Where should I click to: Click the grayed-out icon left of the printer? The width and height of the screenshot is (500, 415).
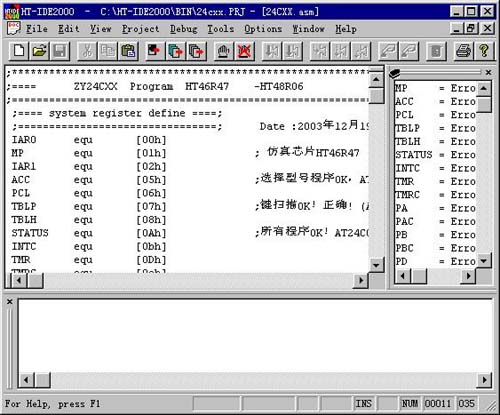click(x=436, y=51)
